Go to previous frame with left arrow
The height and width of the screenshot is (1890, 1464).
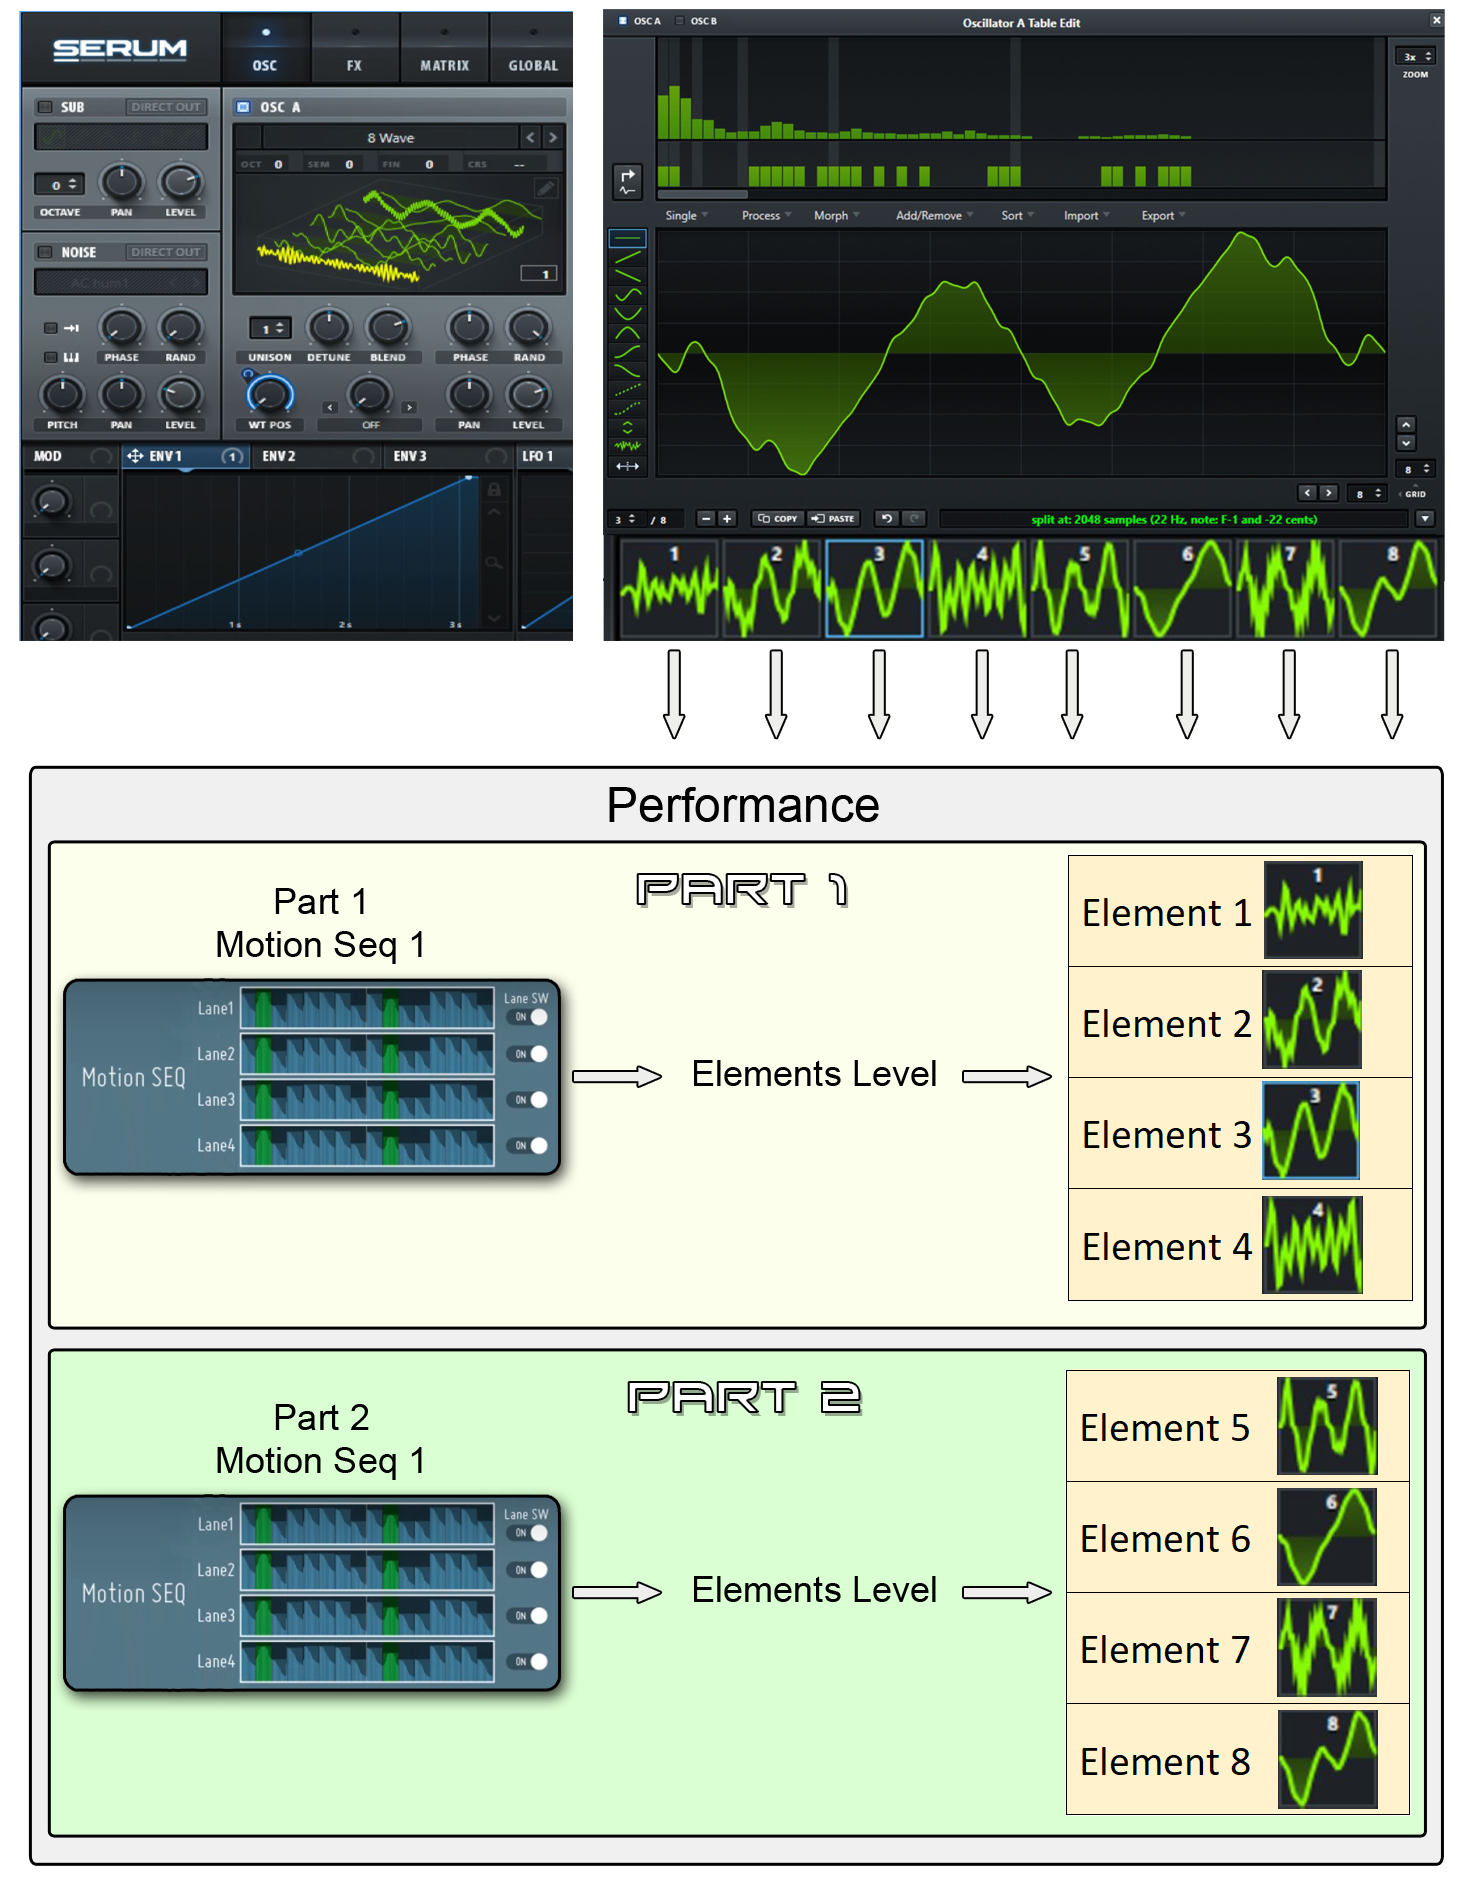1307,492
